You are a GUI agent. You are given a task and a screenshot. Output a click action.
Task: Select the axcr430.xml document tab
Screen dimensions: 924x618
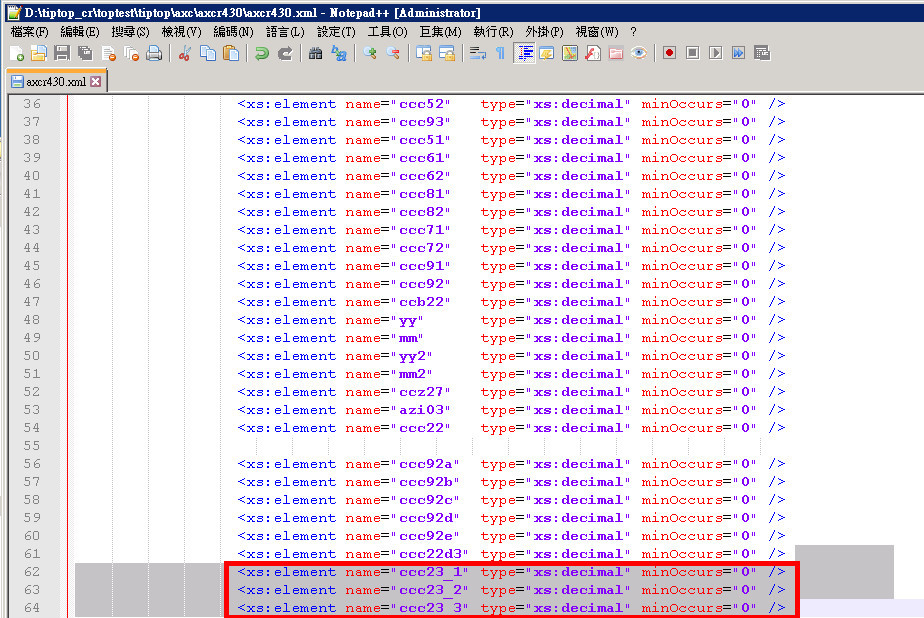pos(56,81)
